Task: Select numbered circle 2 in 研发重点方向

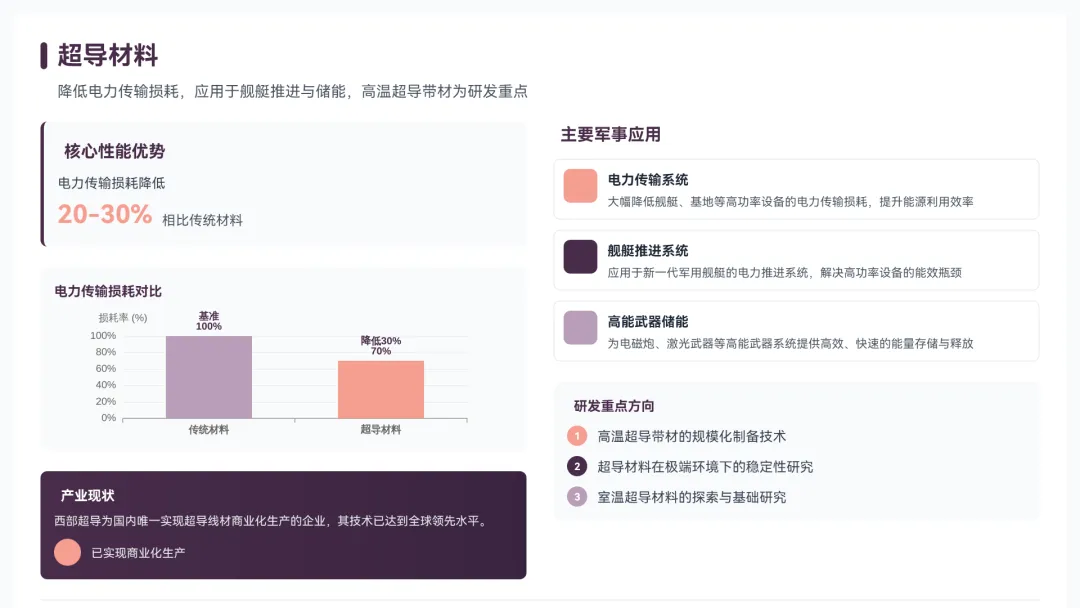Action: tap(577, 466)
